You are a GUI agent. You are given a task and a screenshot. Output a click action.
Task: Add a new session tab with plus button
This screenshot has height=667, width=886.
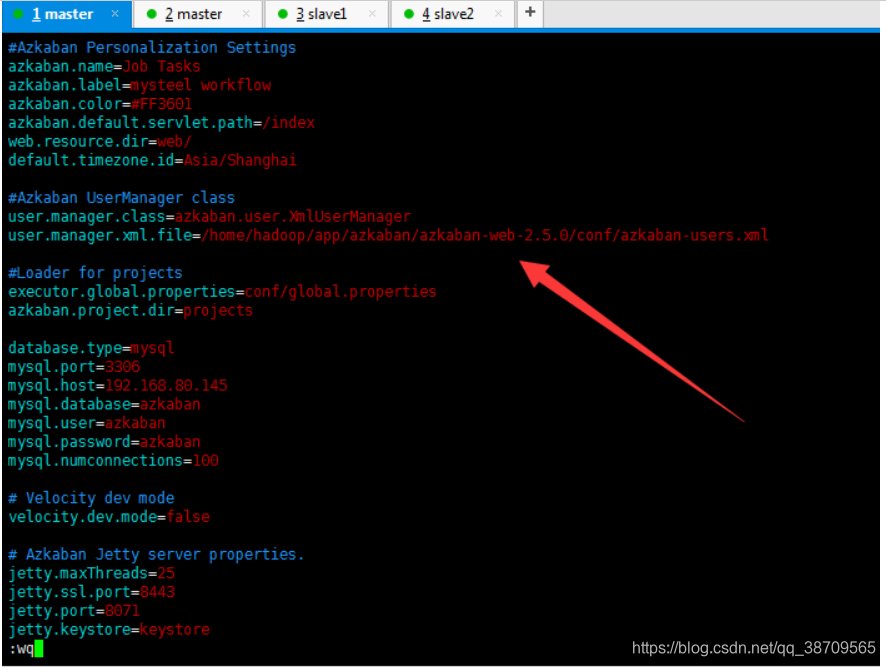pyautogui.click(x=530, y=12)
